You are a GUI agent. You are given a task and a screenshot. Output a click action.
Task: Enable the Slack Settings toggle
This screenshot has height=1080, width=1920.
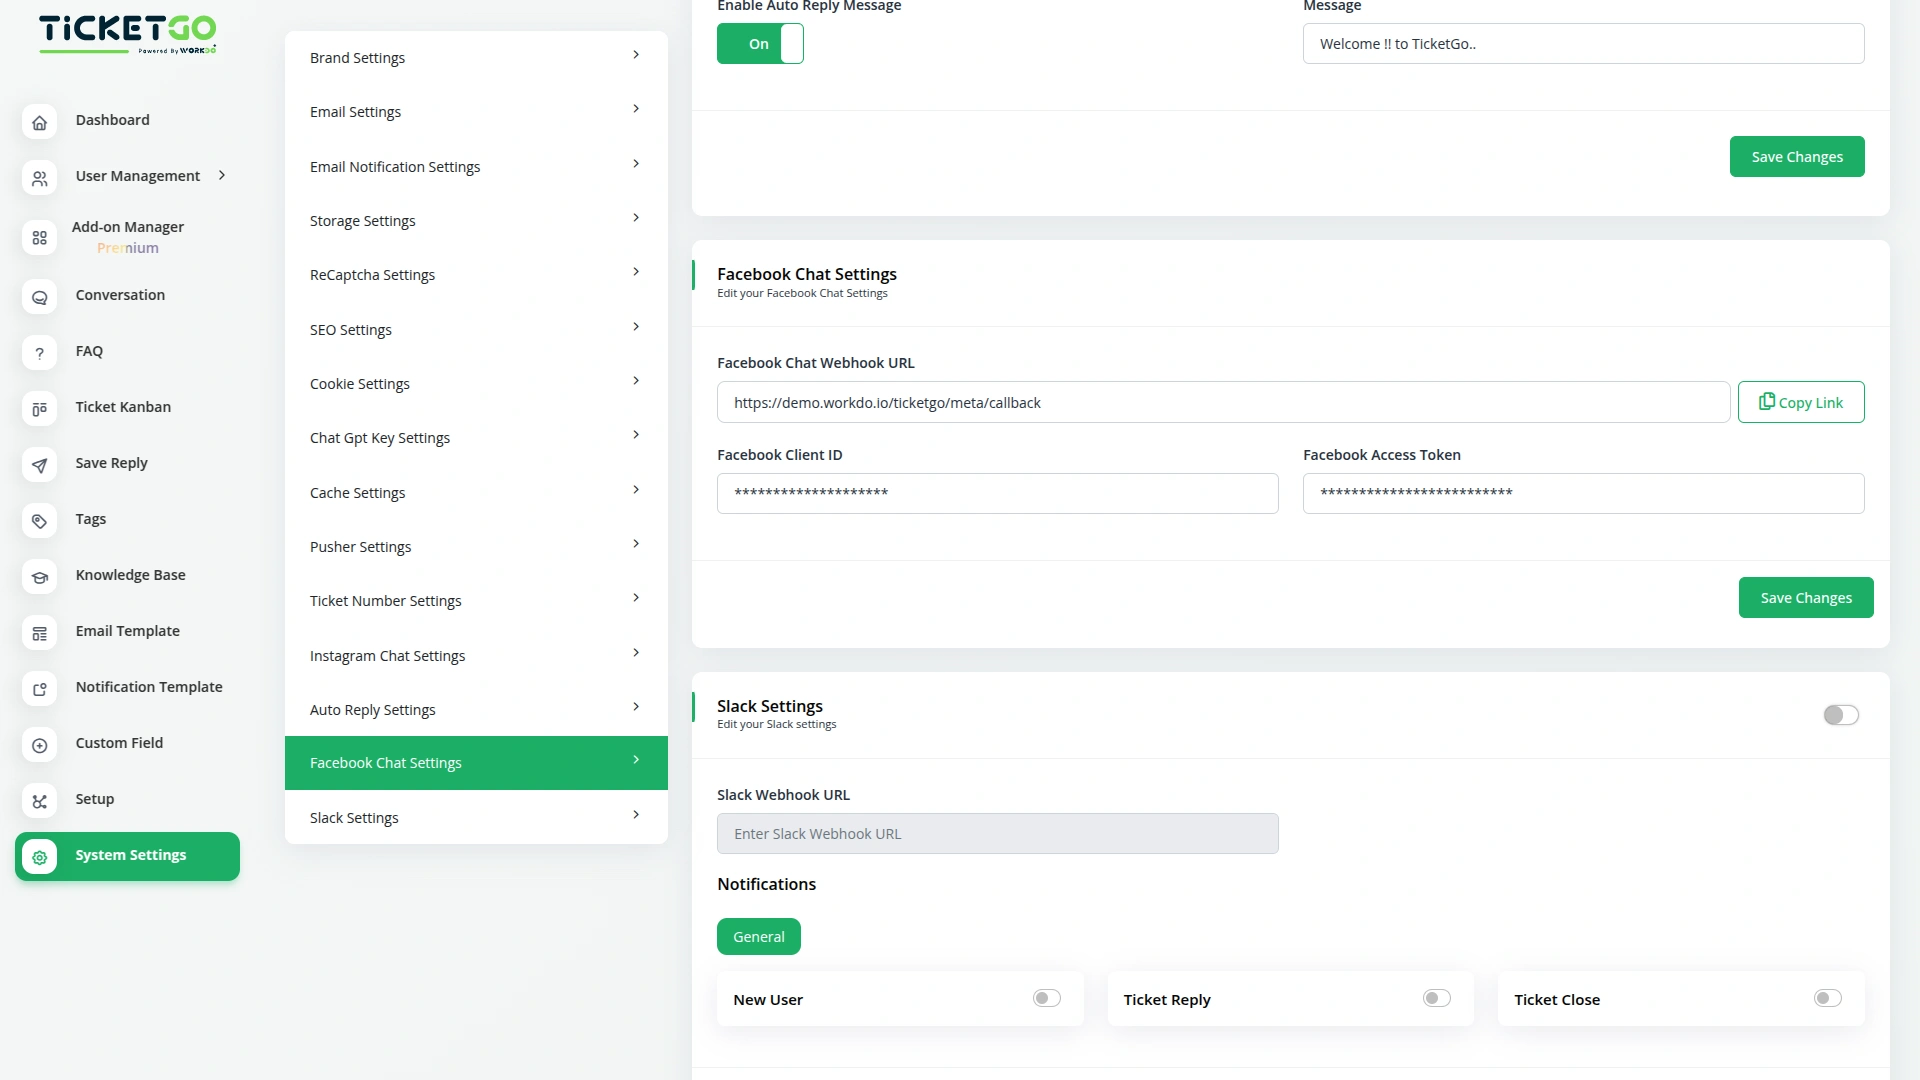point(1840,715)
